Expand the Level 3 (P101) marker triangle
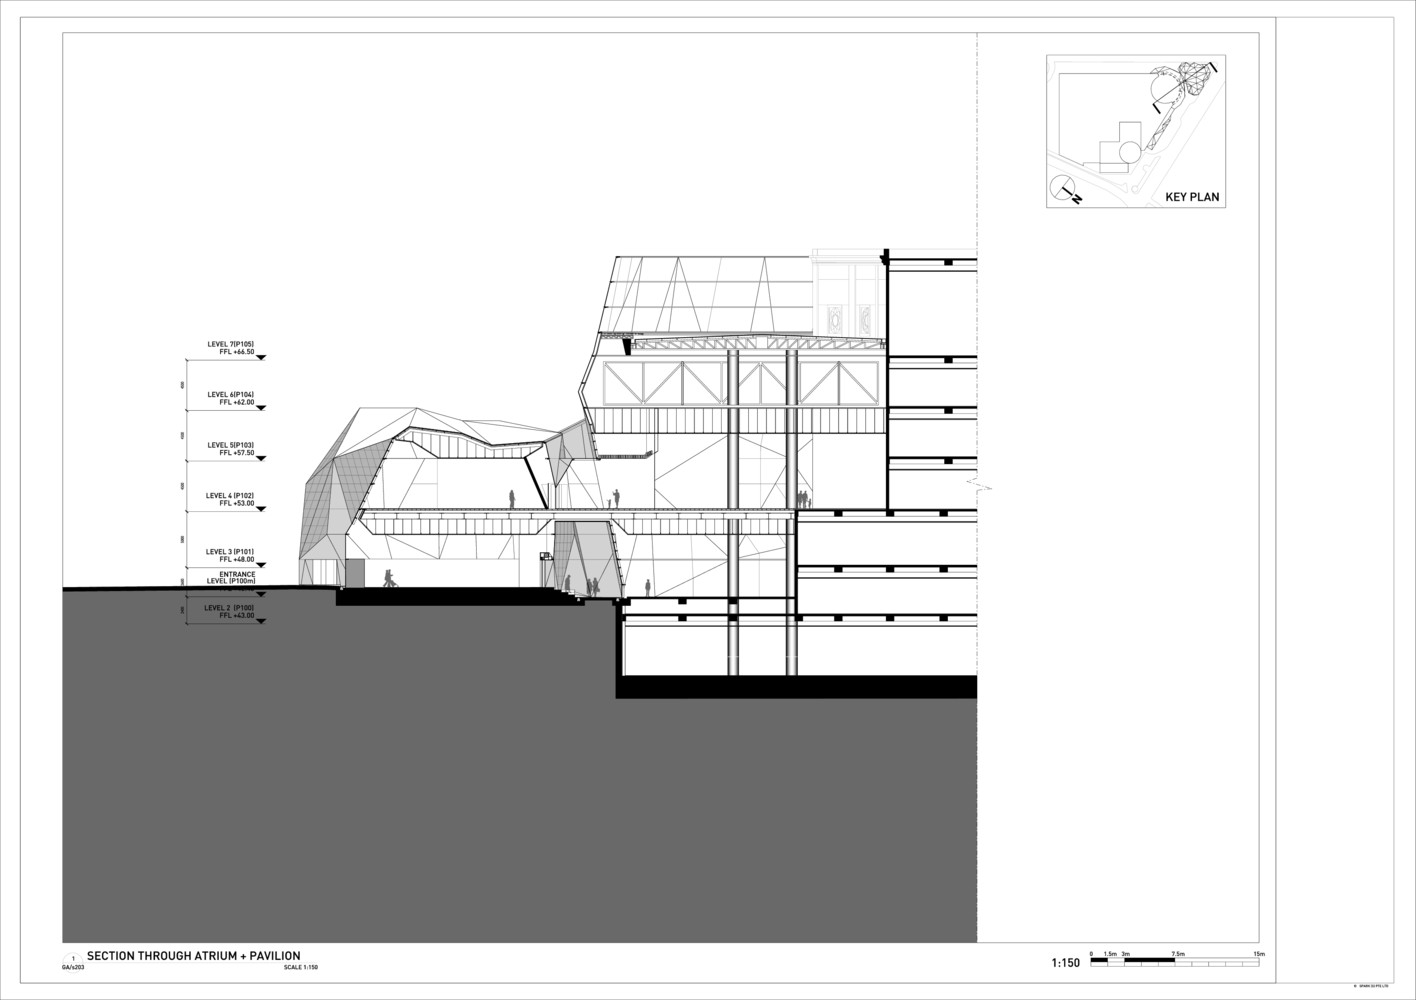Viewport: 1416px width, 1000px height. [x=262, y=563]
